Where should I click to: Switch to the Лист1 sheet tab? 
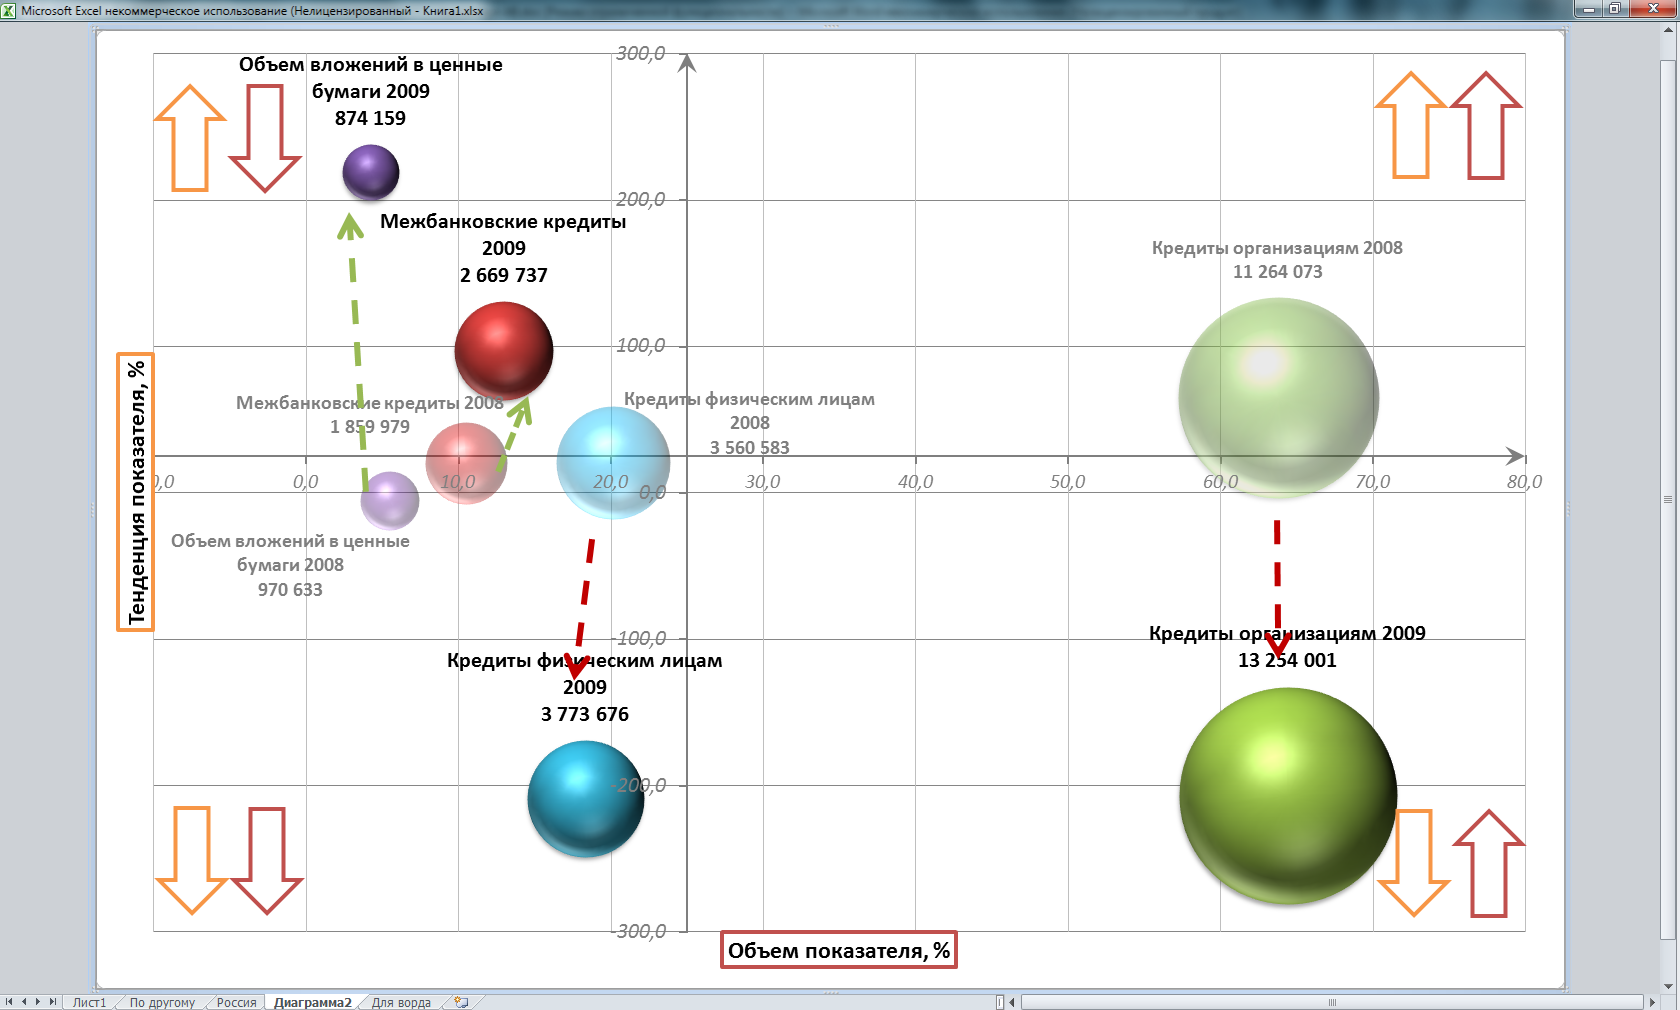click(89, 1002)
